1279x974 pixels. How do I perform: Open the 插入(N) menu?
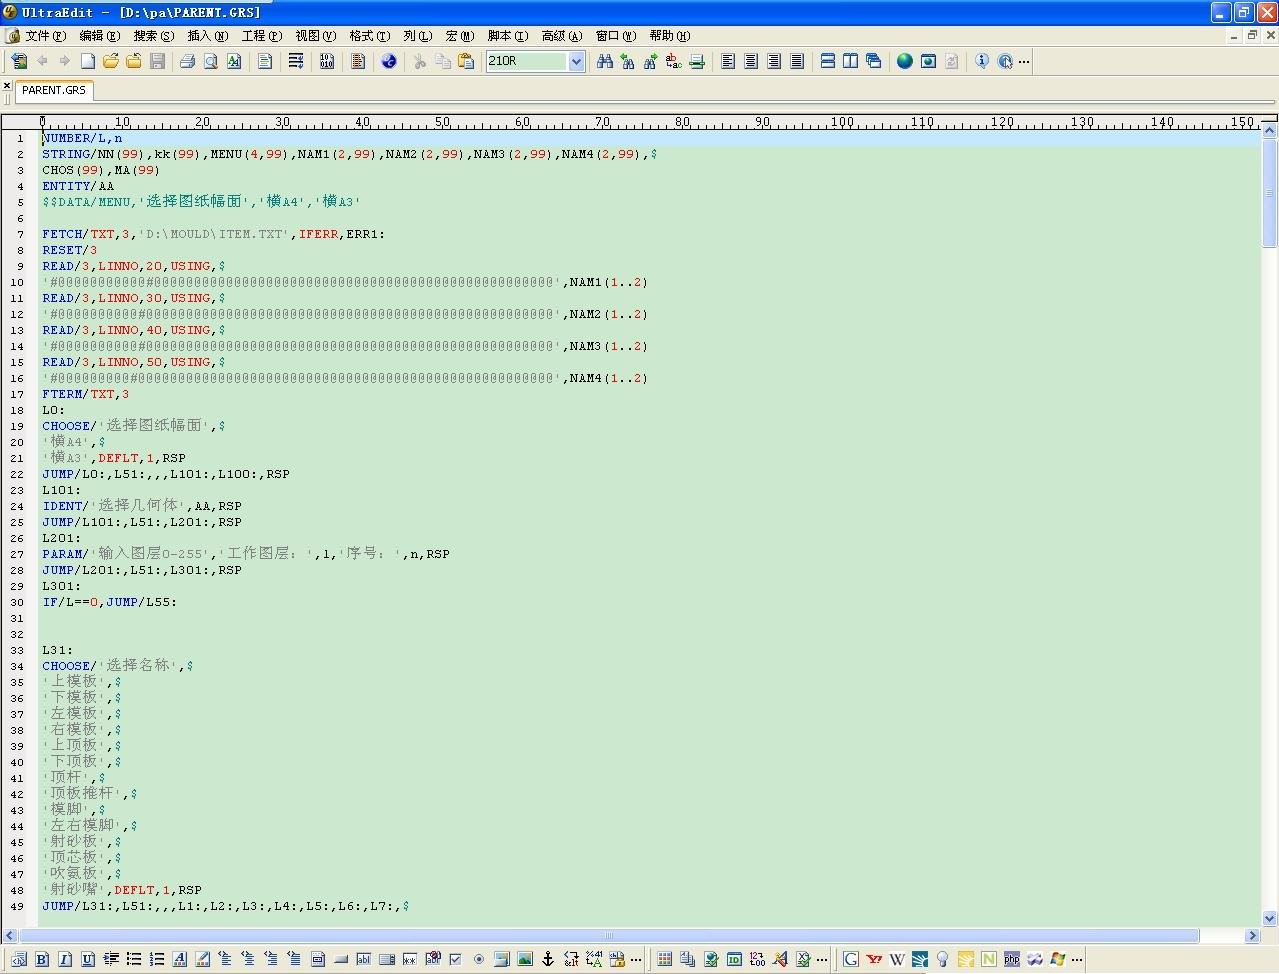pos(208,36)
